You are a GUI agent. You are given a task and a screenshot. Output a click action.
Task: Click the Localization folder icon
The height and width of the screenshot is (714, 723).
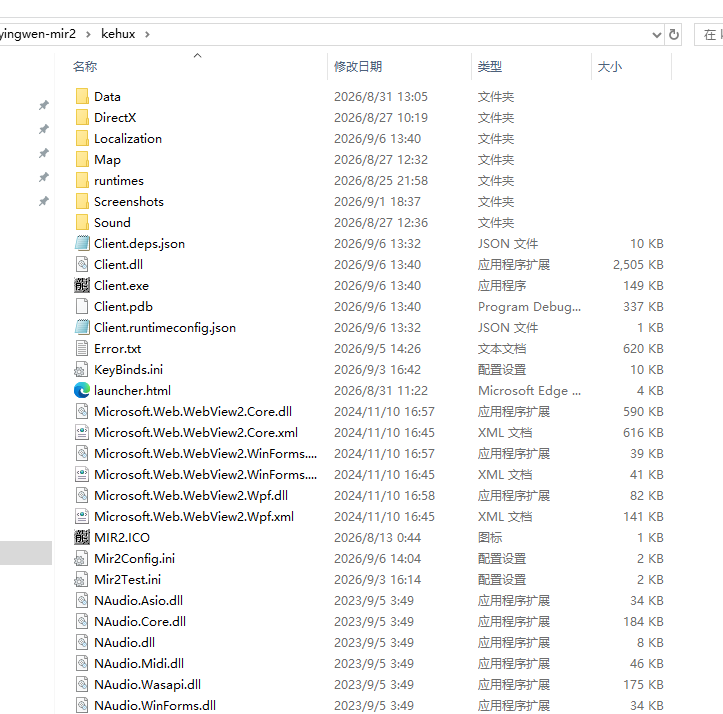[x=82, y=138]
